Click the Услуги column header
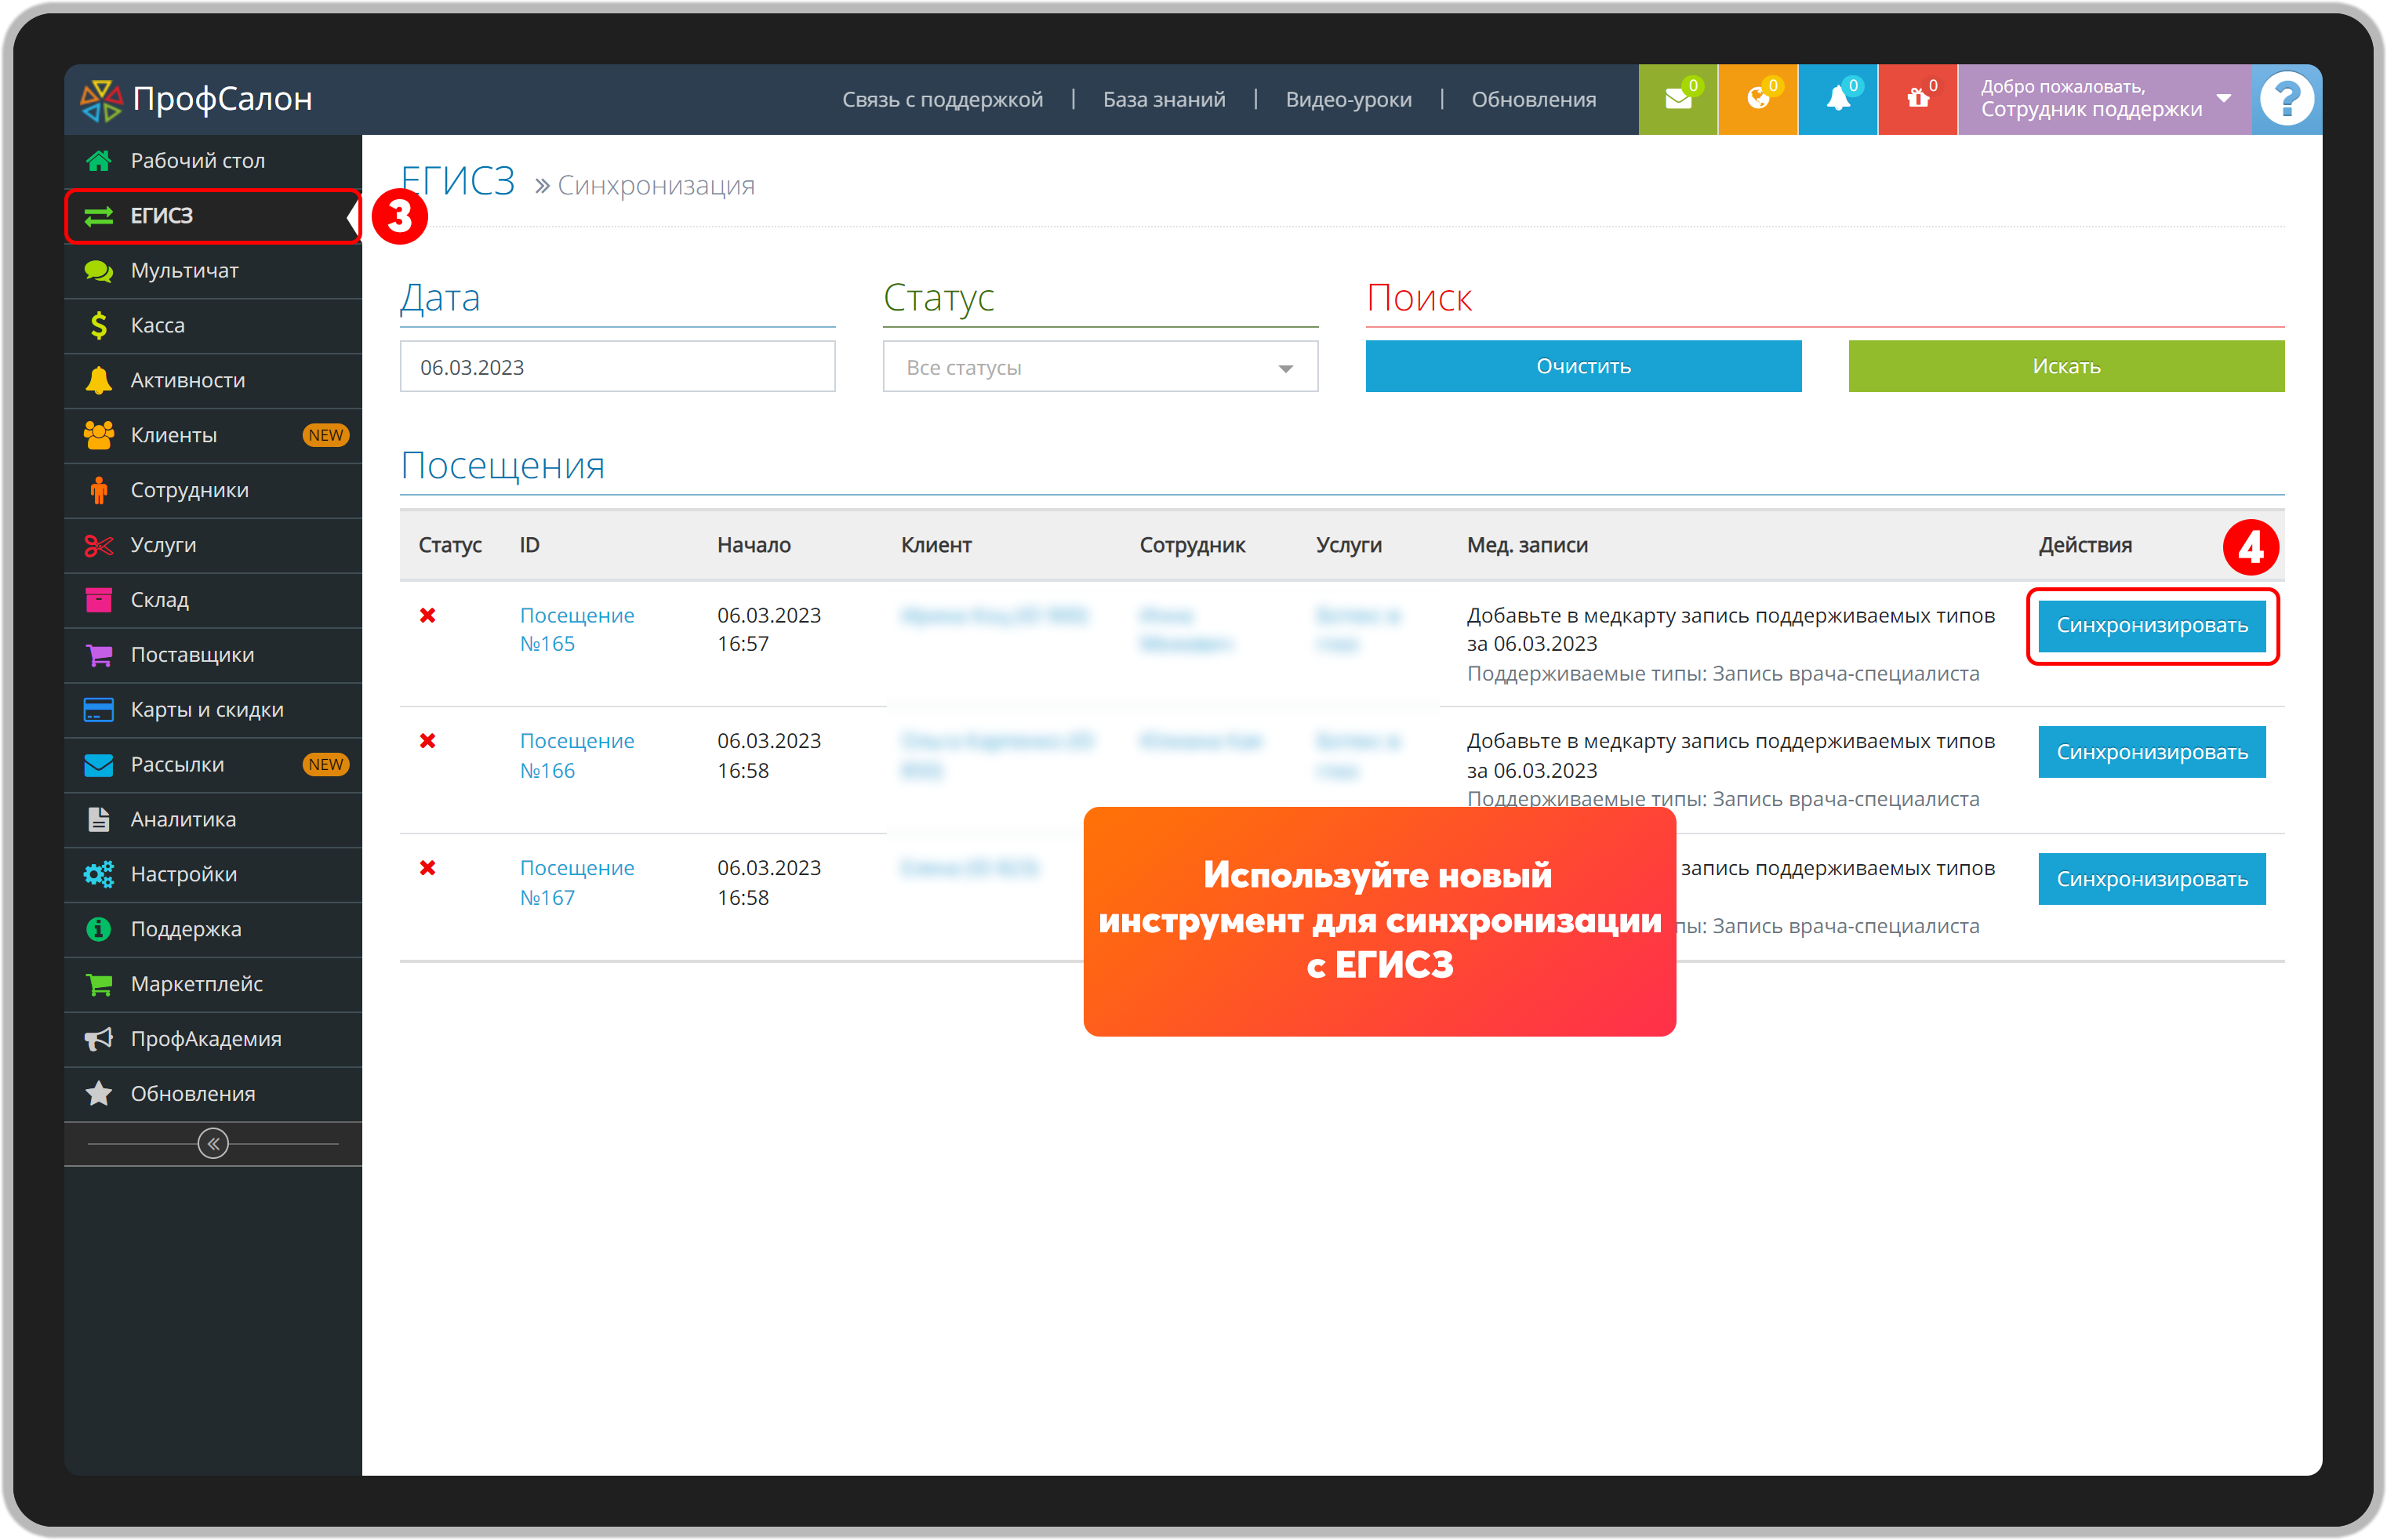The image size is (2387, 1540). pyautogui.click(x=1348, y=545)
